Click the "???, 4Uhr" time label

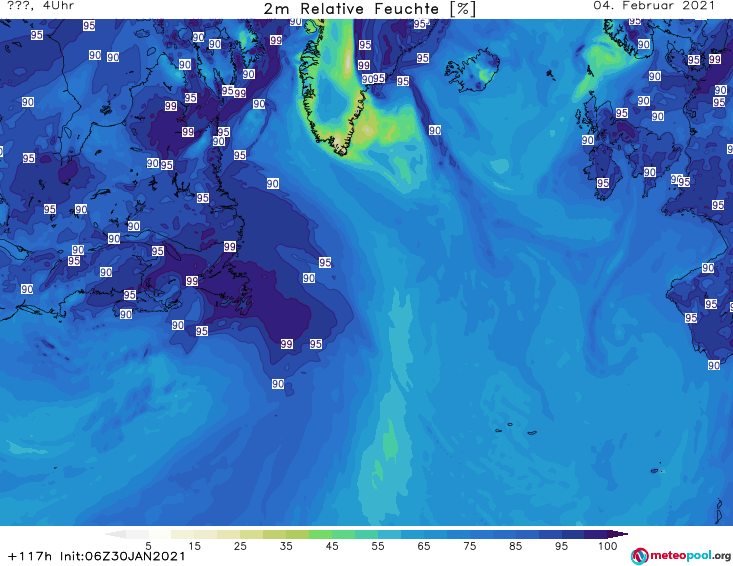point(40,6)
